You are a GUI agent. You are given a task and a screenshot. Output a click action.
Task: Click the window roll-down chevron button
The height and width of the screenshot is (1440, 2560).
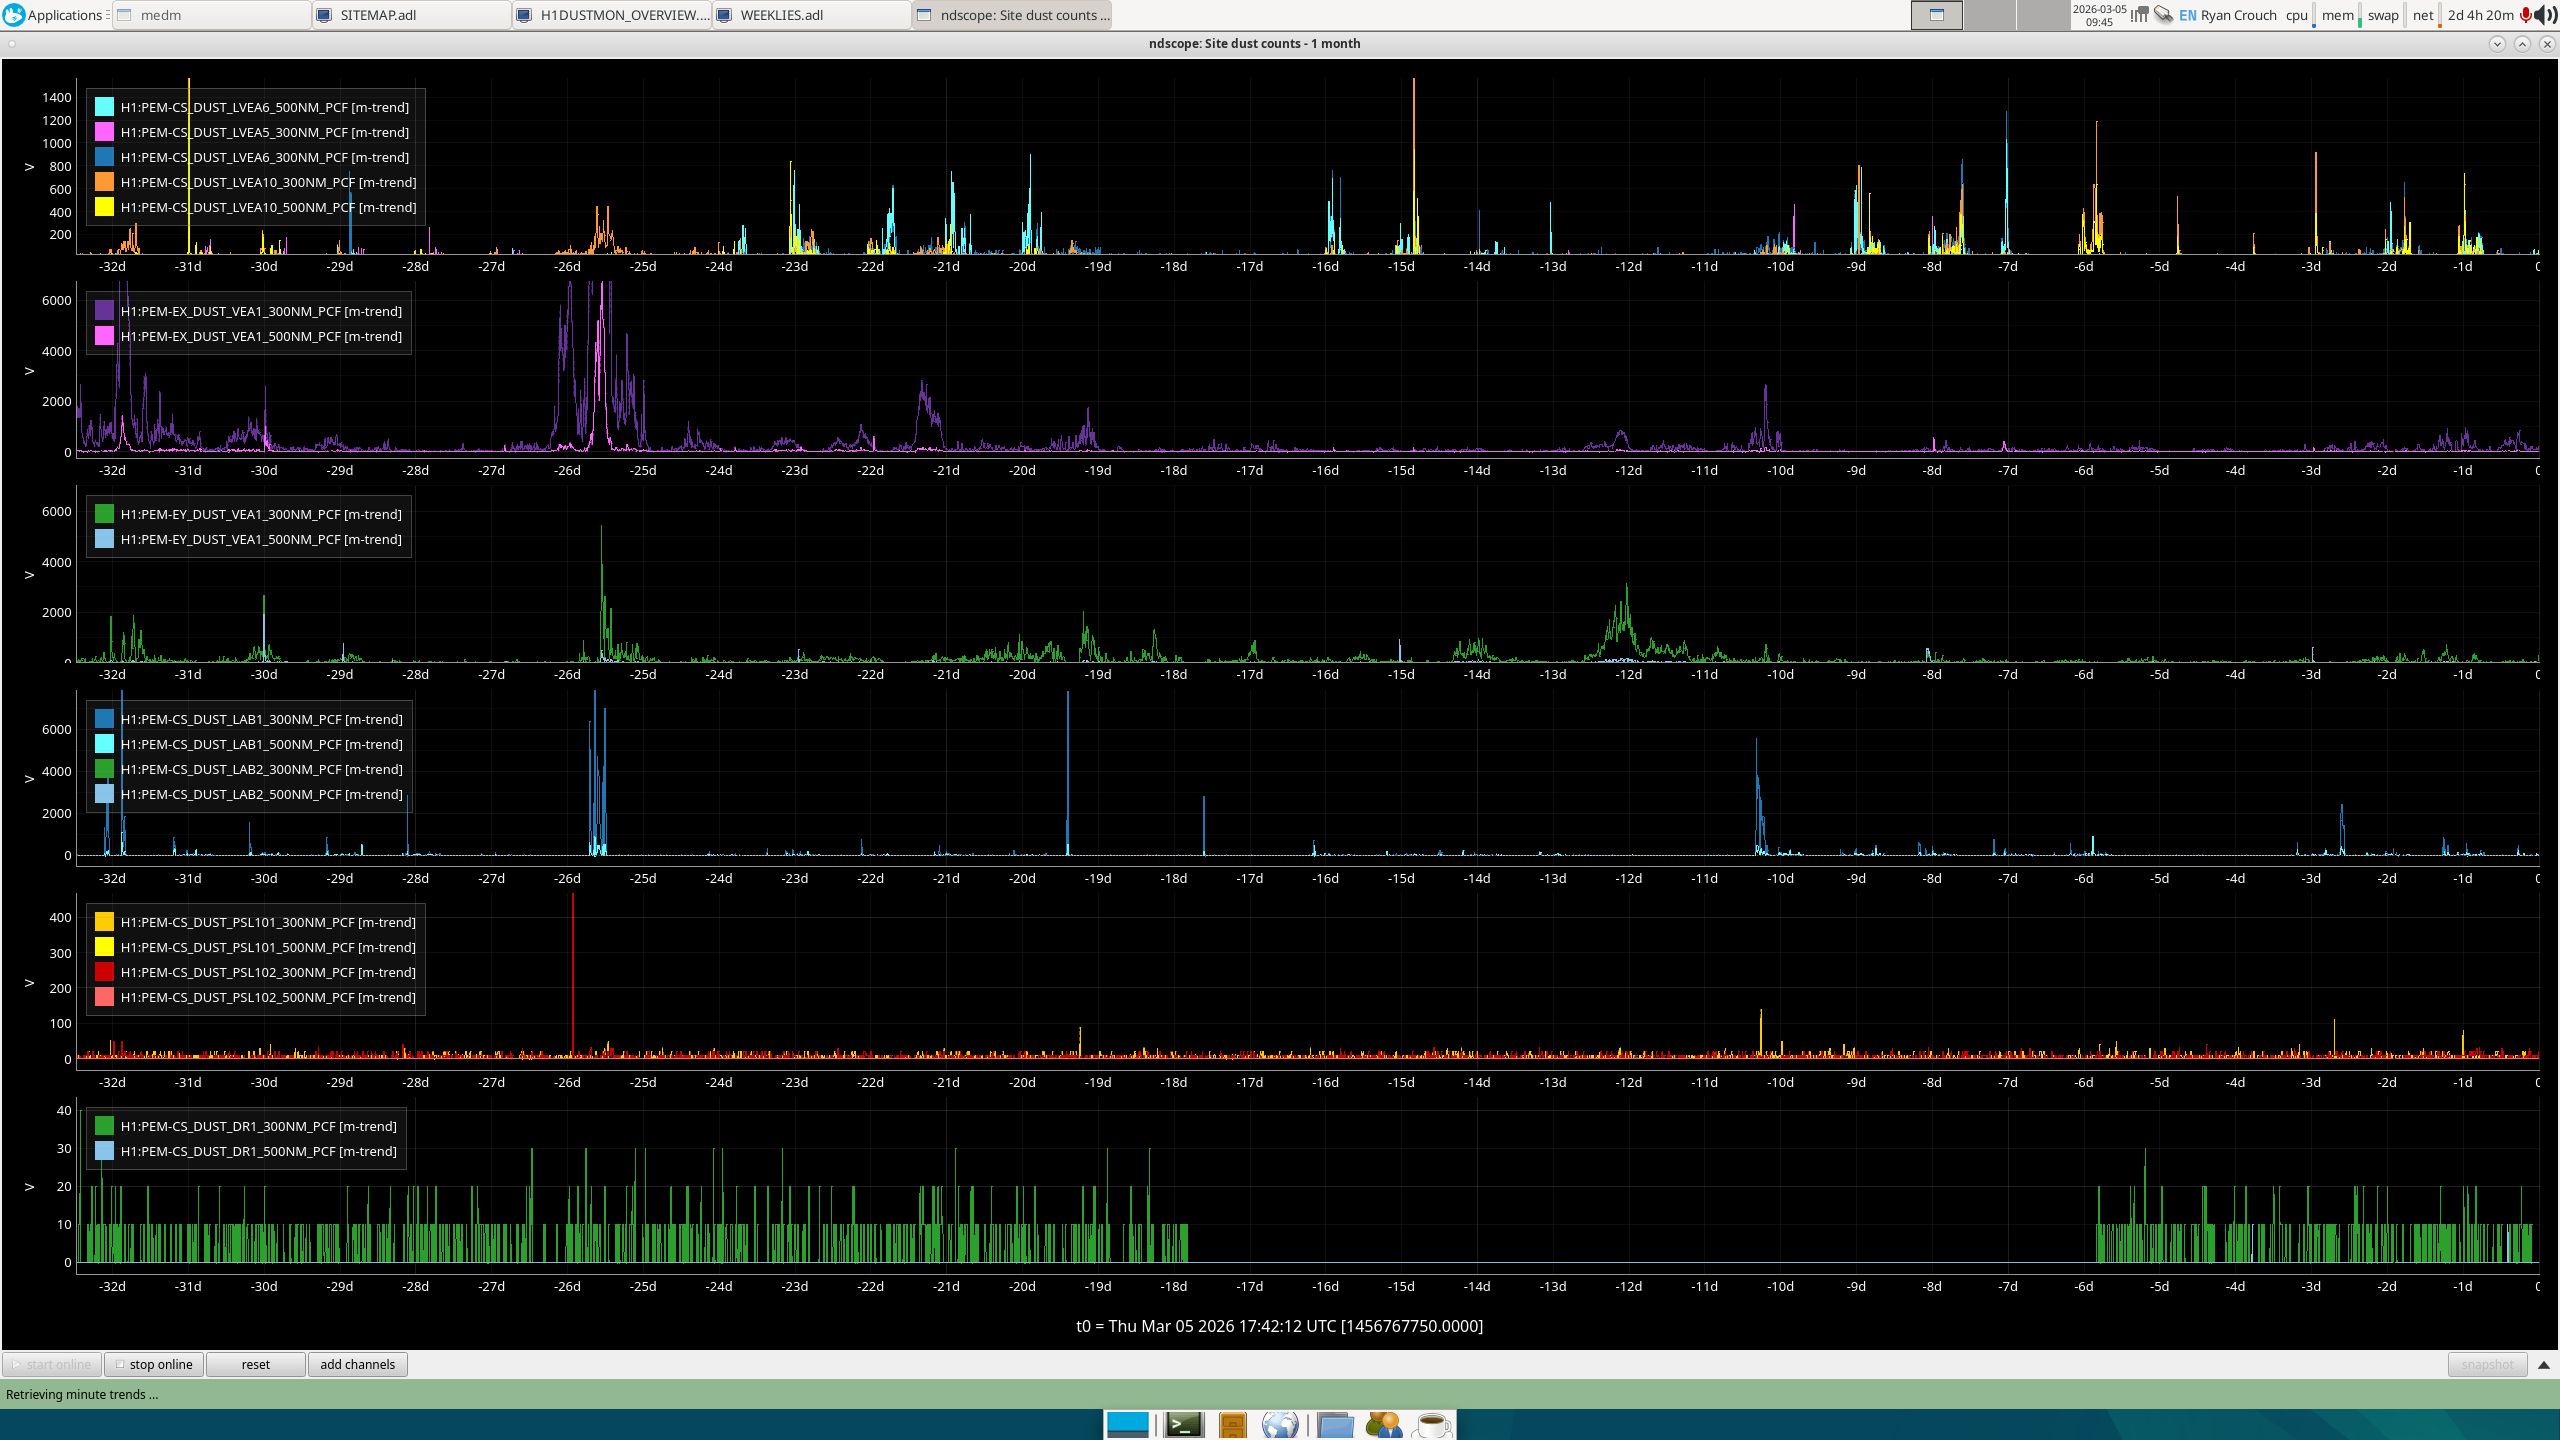click(2497, 44)
